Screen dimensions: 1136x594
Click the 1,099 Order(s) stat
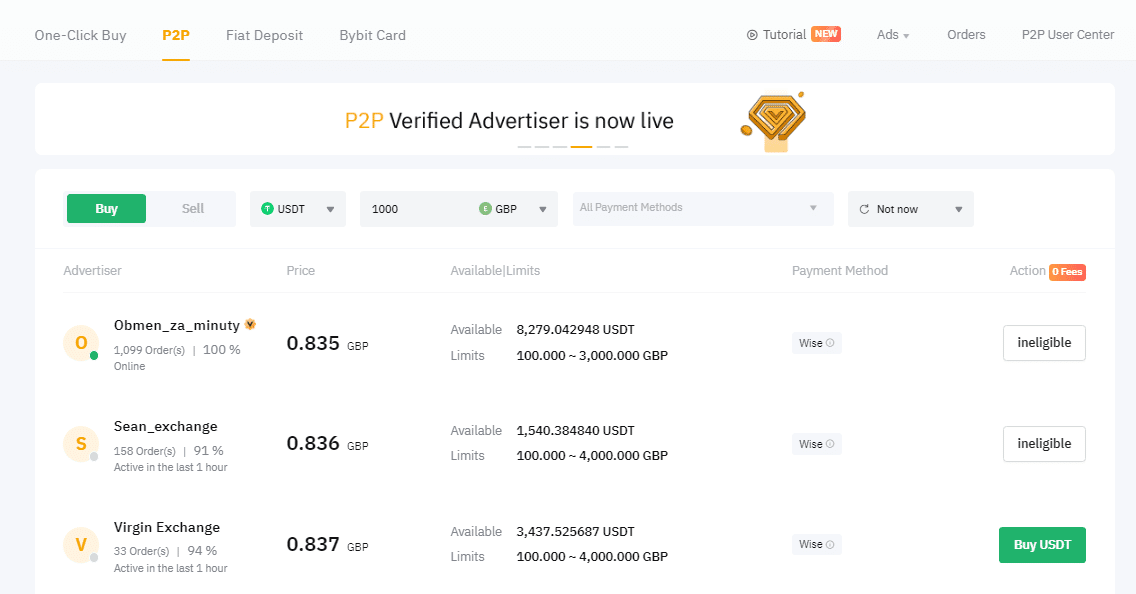(x=149, y=350)
